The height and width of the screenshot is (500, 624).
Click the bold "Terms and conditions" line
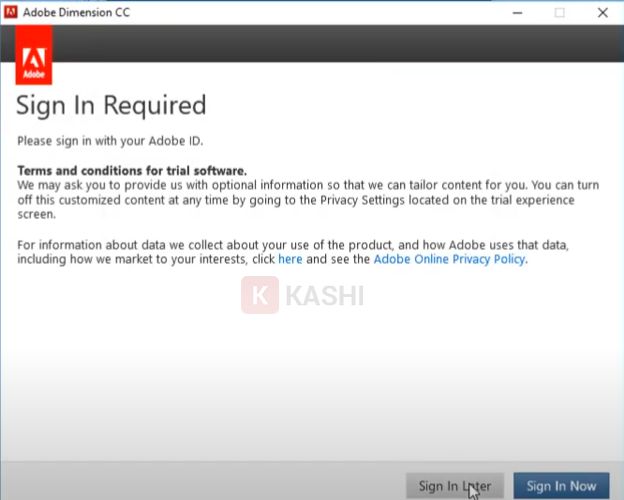click(x=132, y=171)
